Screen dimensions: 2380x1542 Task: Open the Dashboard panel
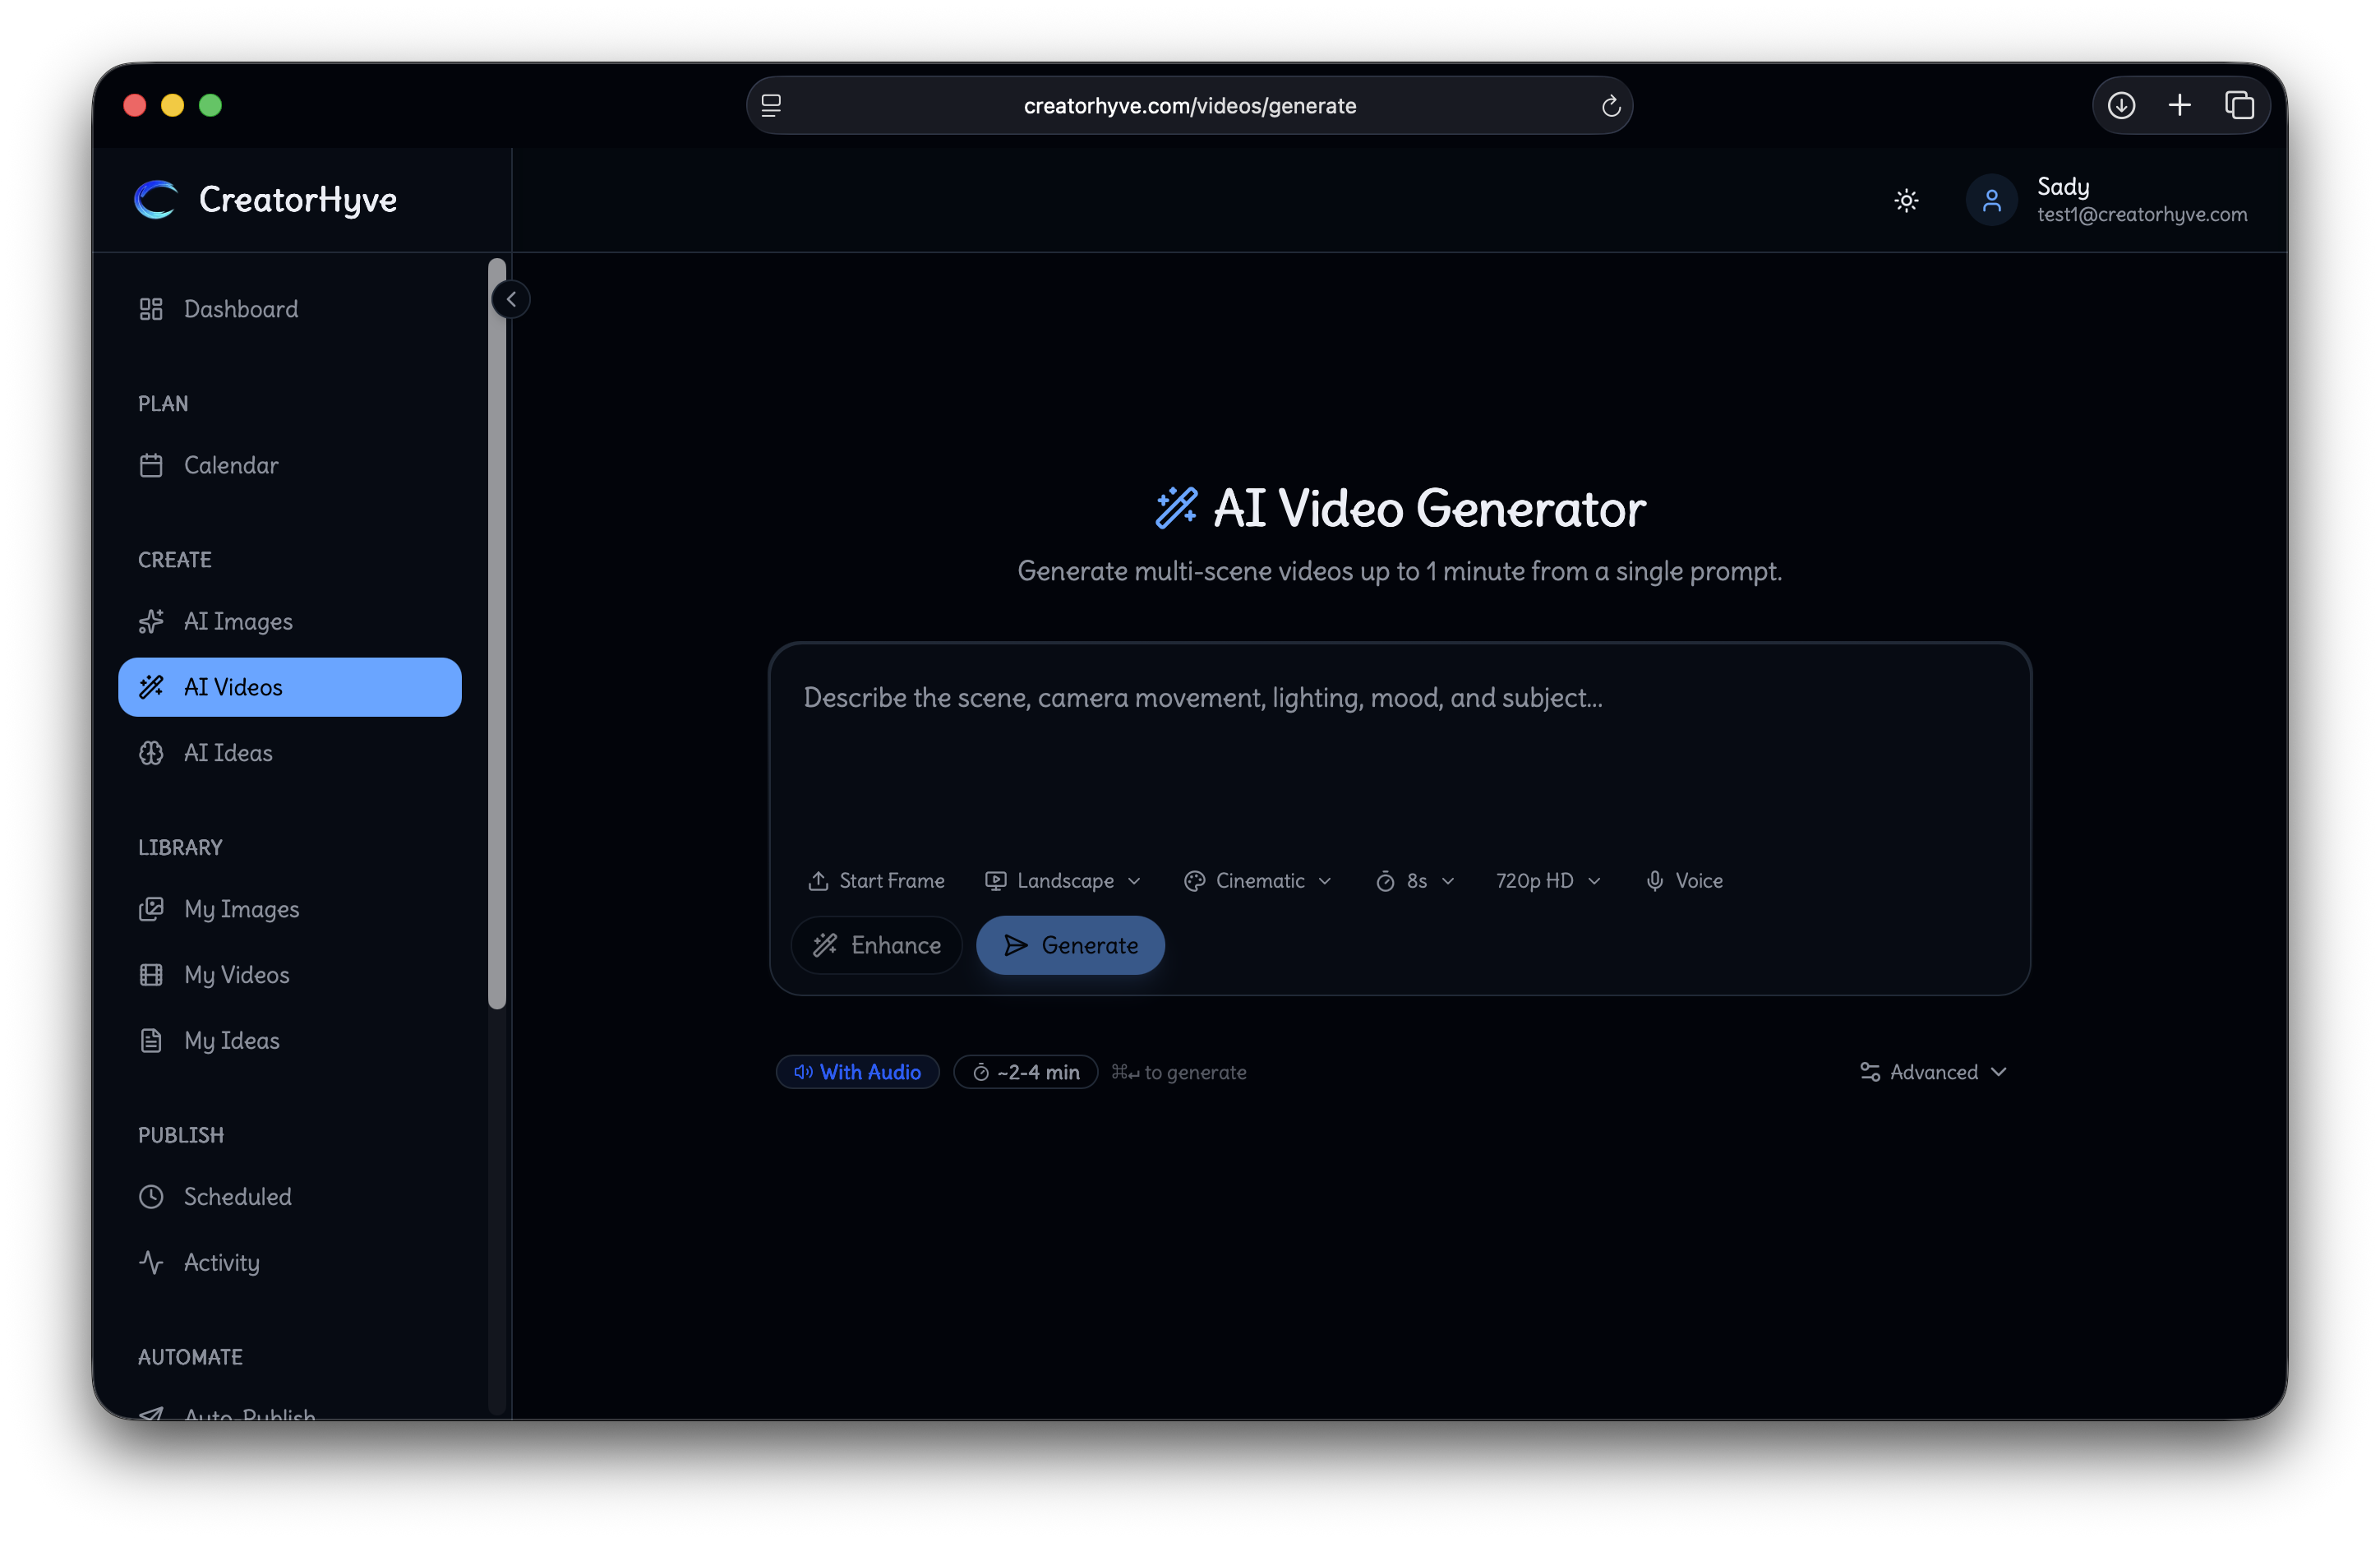point(241,309)
